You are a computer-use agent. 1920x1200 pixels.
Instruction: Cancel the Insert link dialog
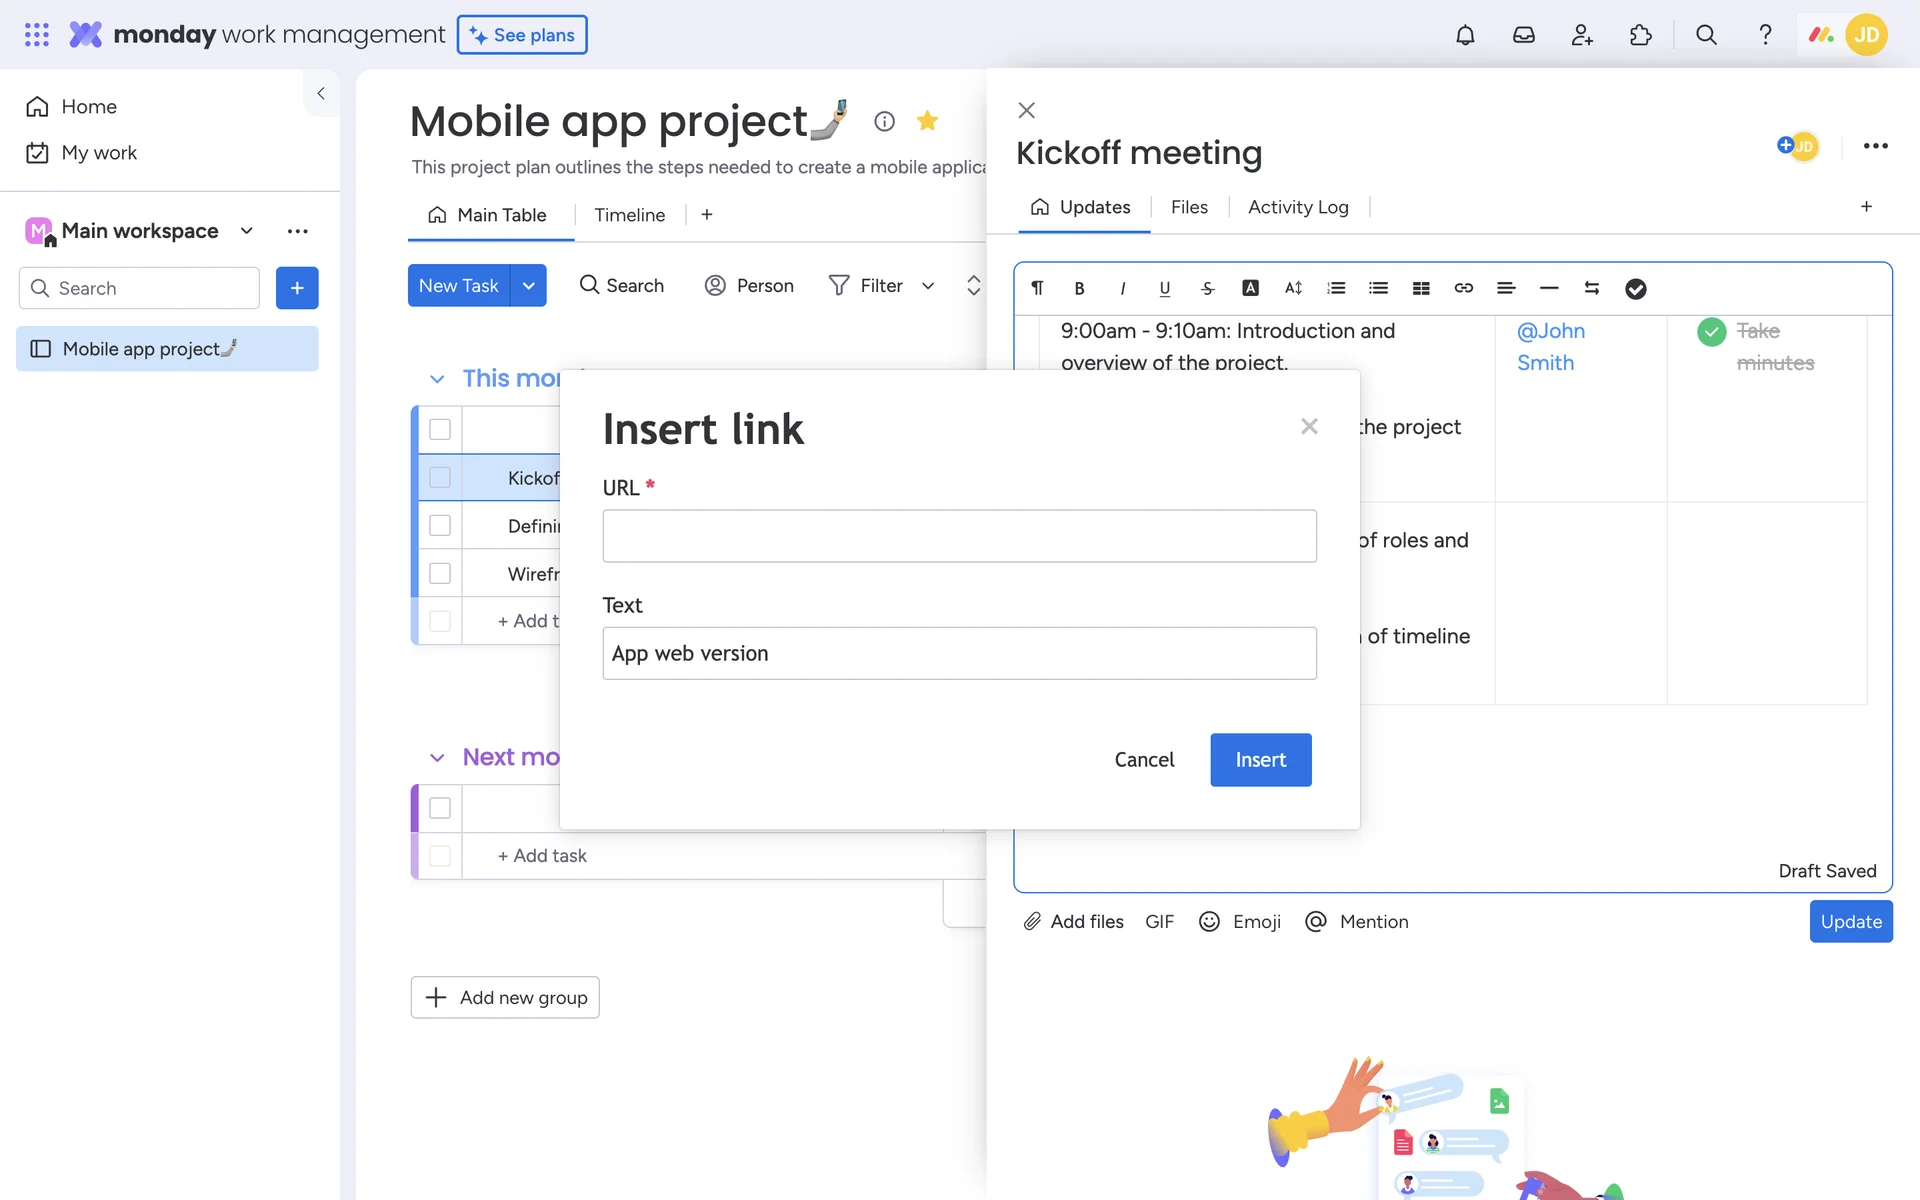1144,760
